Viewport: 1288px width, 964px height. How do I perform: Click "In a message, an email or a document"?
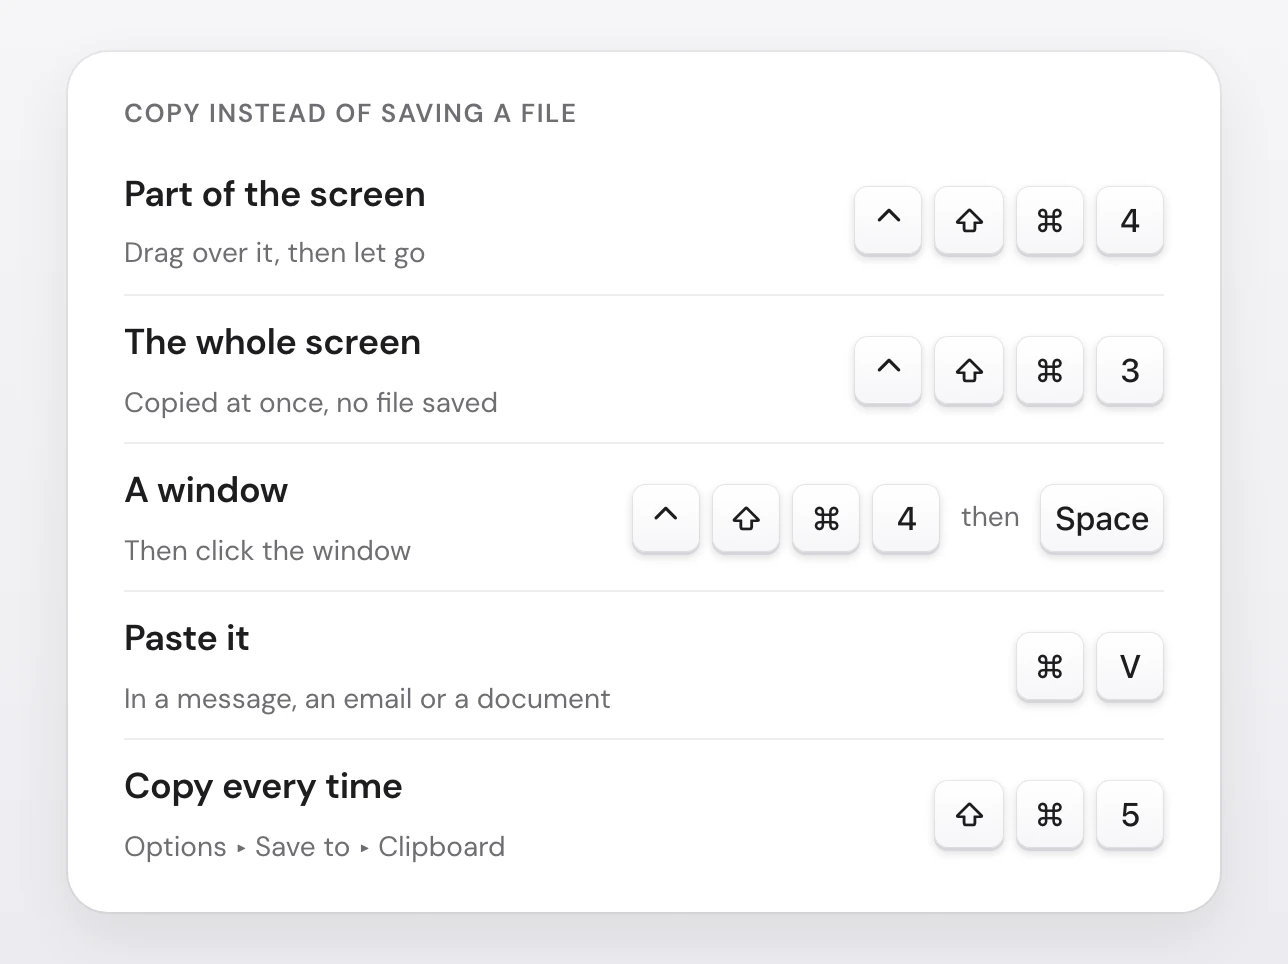pos(367,698)
